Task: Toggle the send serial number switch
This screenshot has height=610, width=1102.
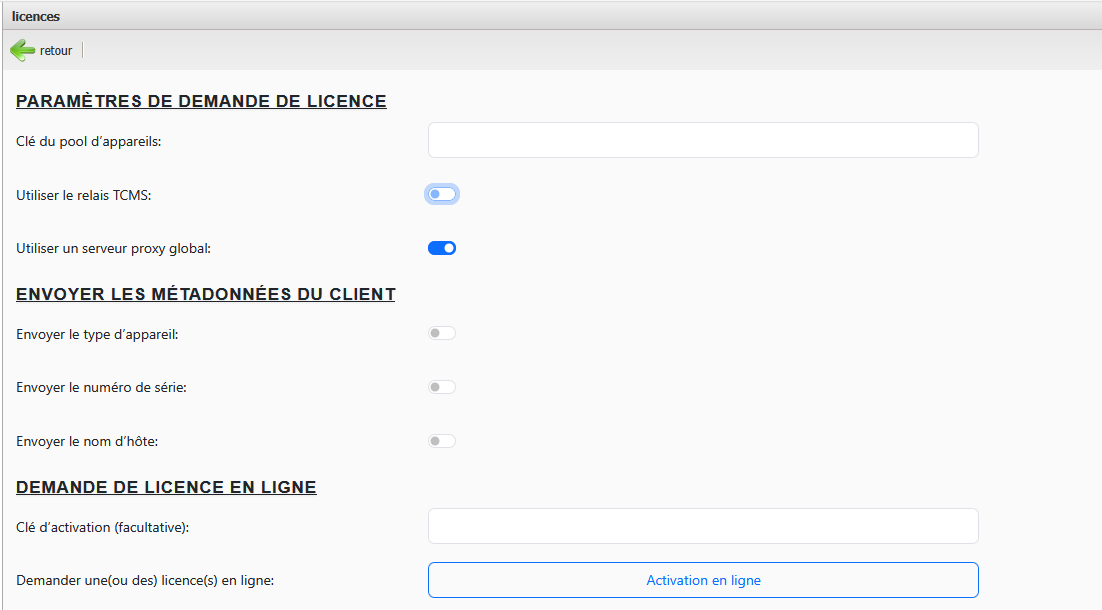Action: point(442,387)
